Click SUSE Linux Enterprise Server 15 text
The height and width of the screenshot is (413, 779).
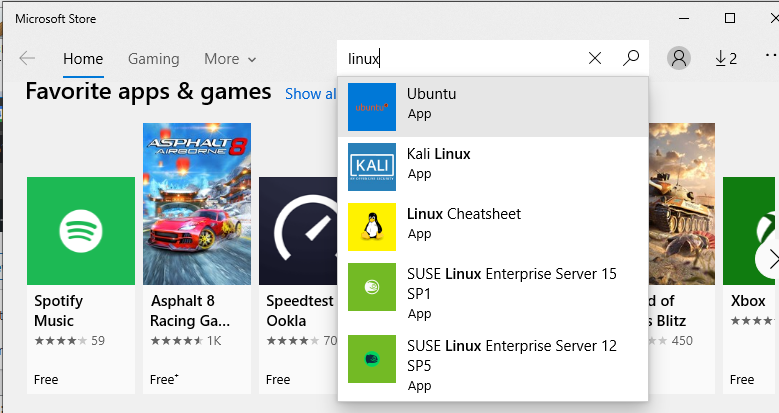[x=512, y=284]
